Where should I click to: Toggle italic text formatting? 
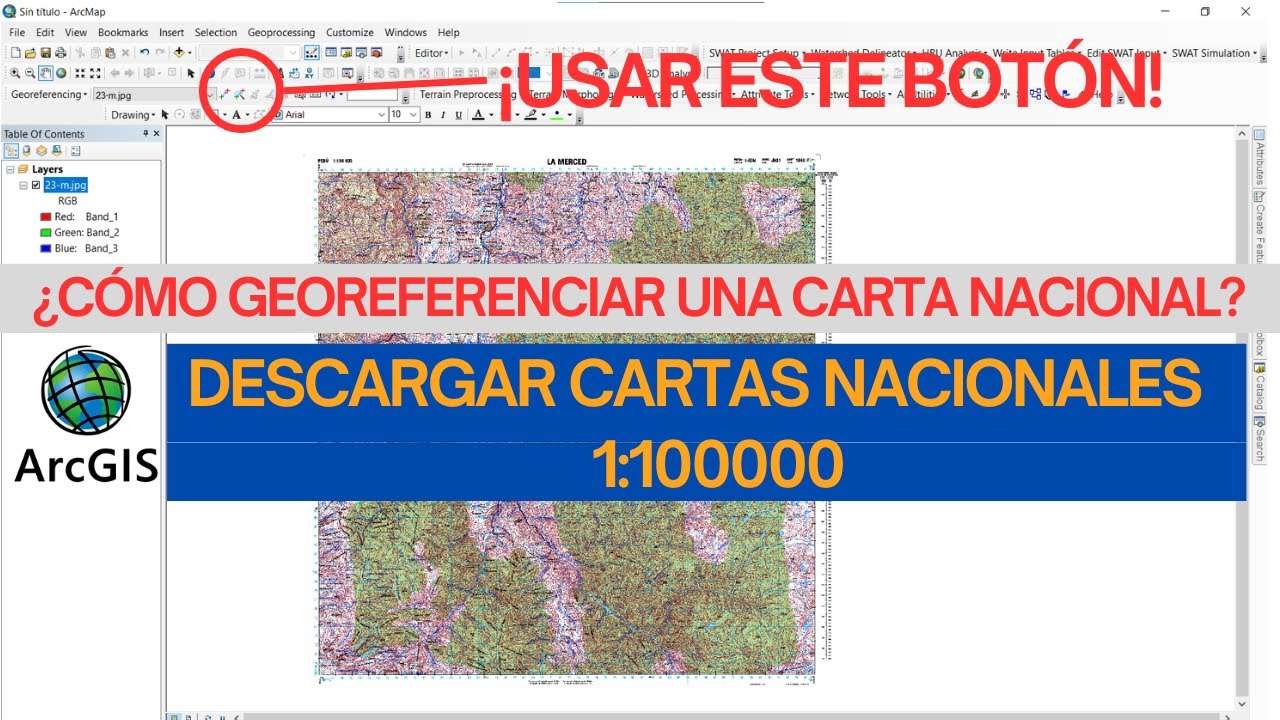point(443,115)
